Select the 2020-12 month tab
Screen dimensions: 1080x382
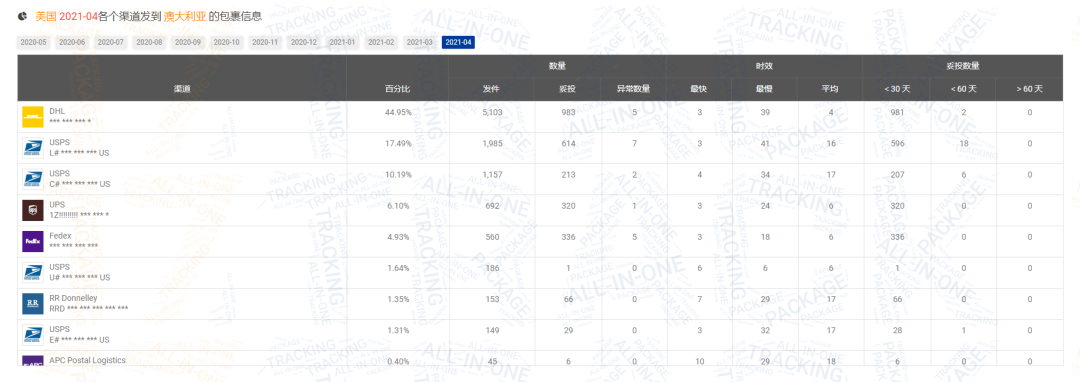pos(304,43)
